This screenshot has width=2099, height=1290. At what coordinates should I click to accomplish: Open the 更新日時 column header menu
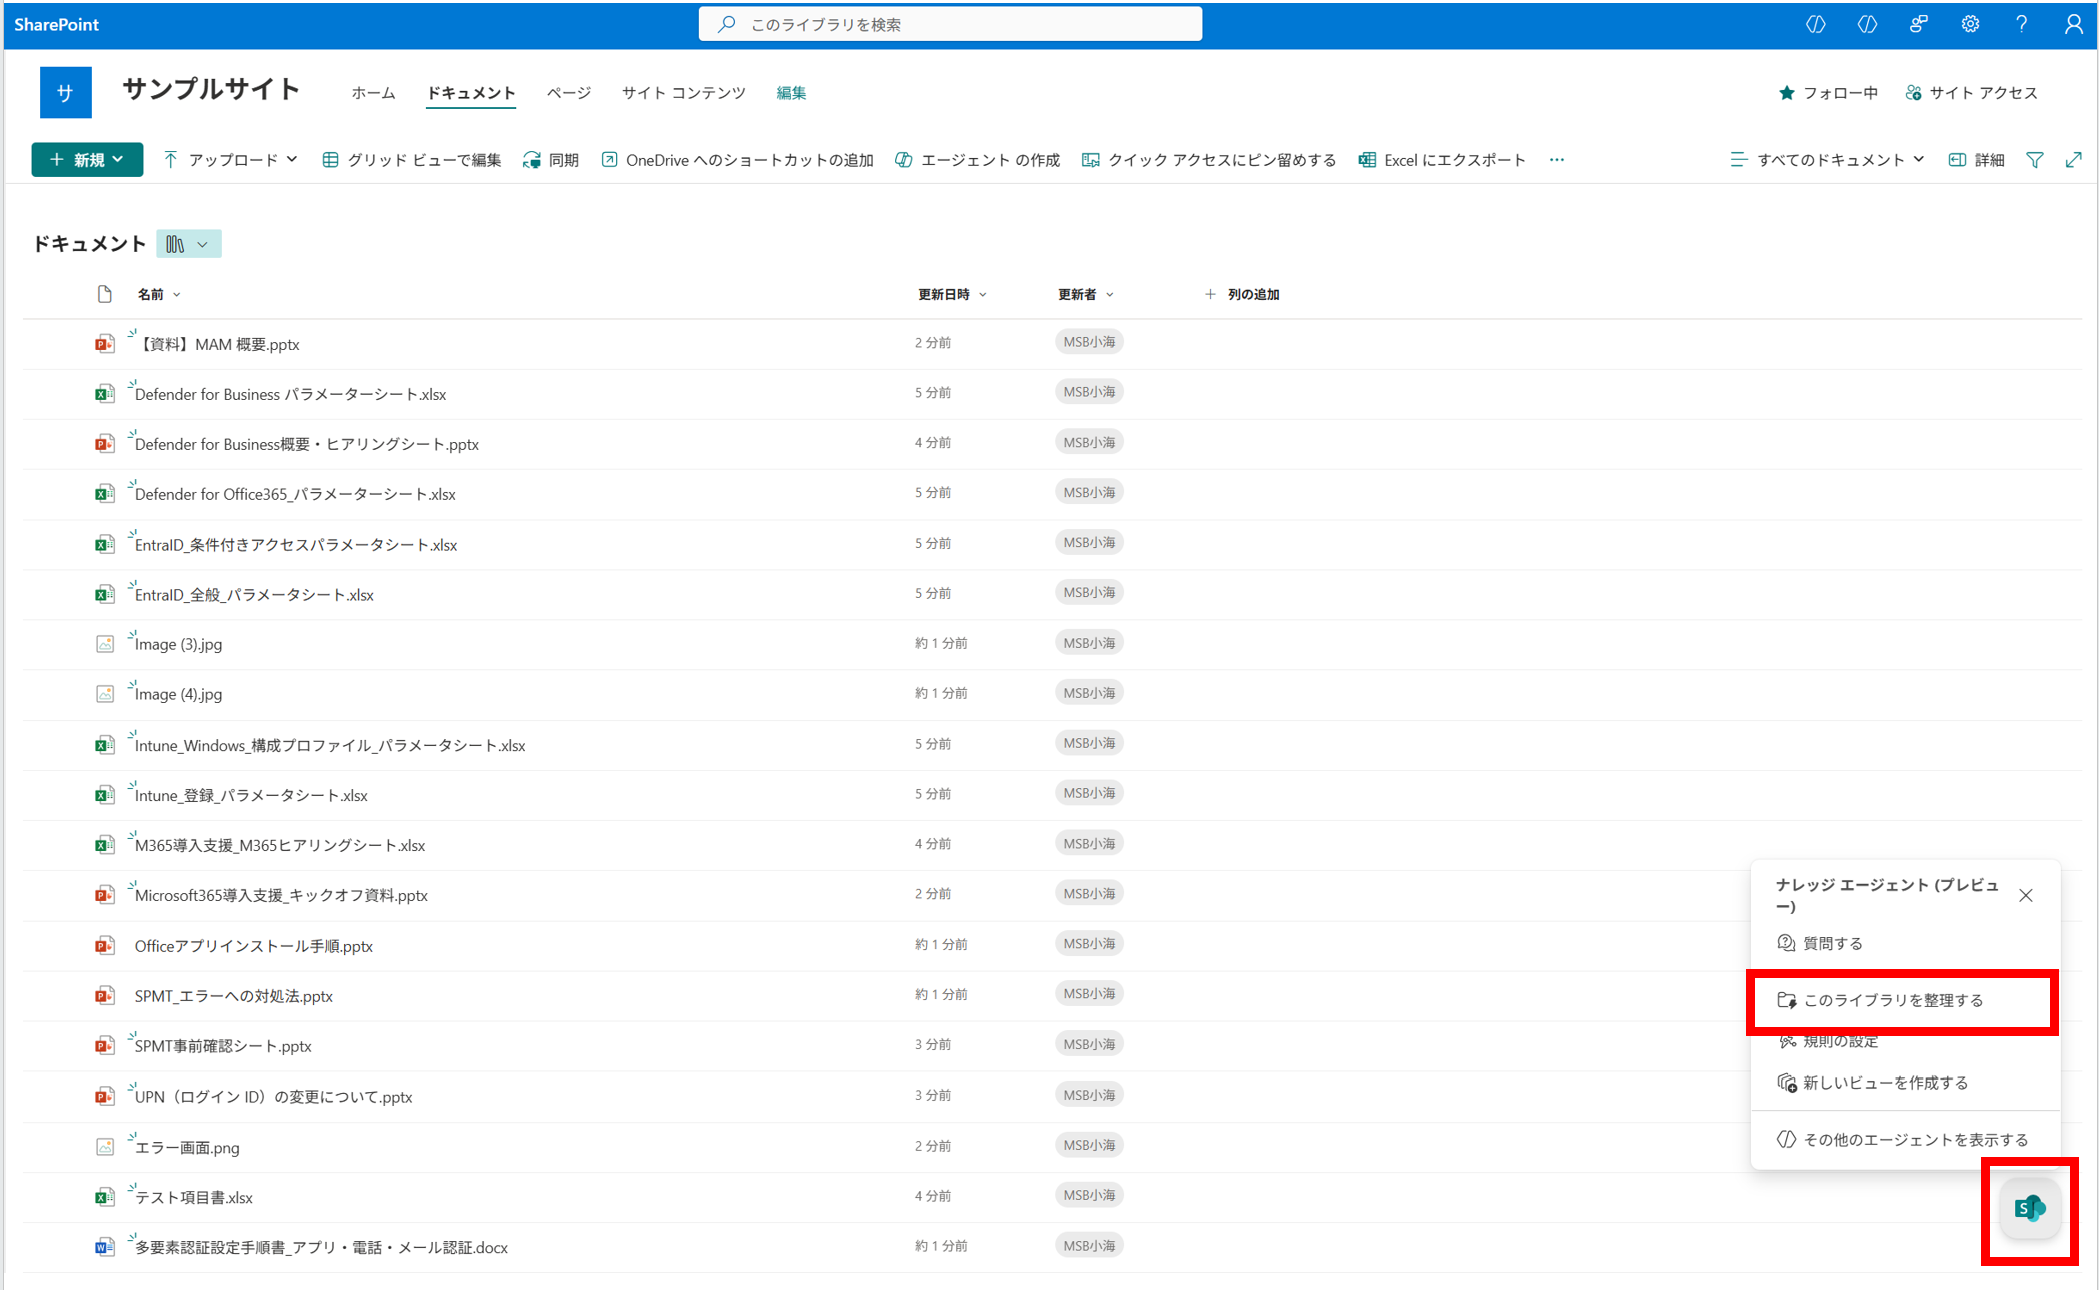click(x=952, y=294)
